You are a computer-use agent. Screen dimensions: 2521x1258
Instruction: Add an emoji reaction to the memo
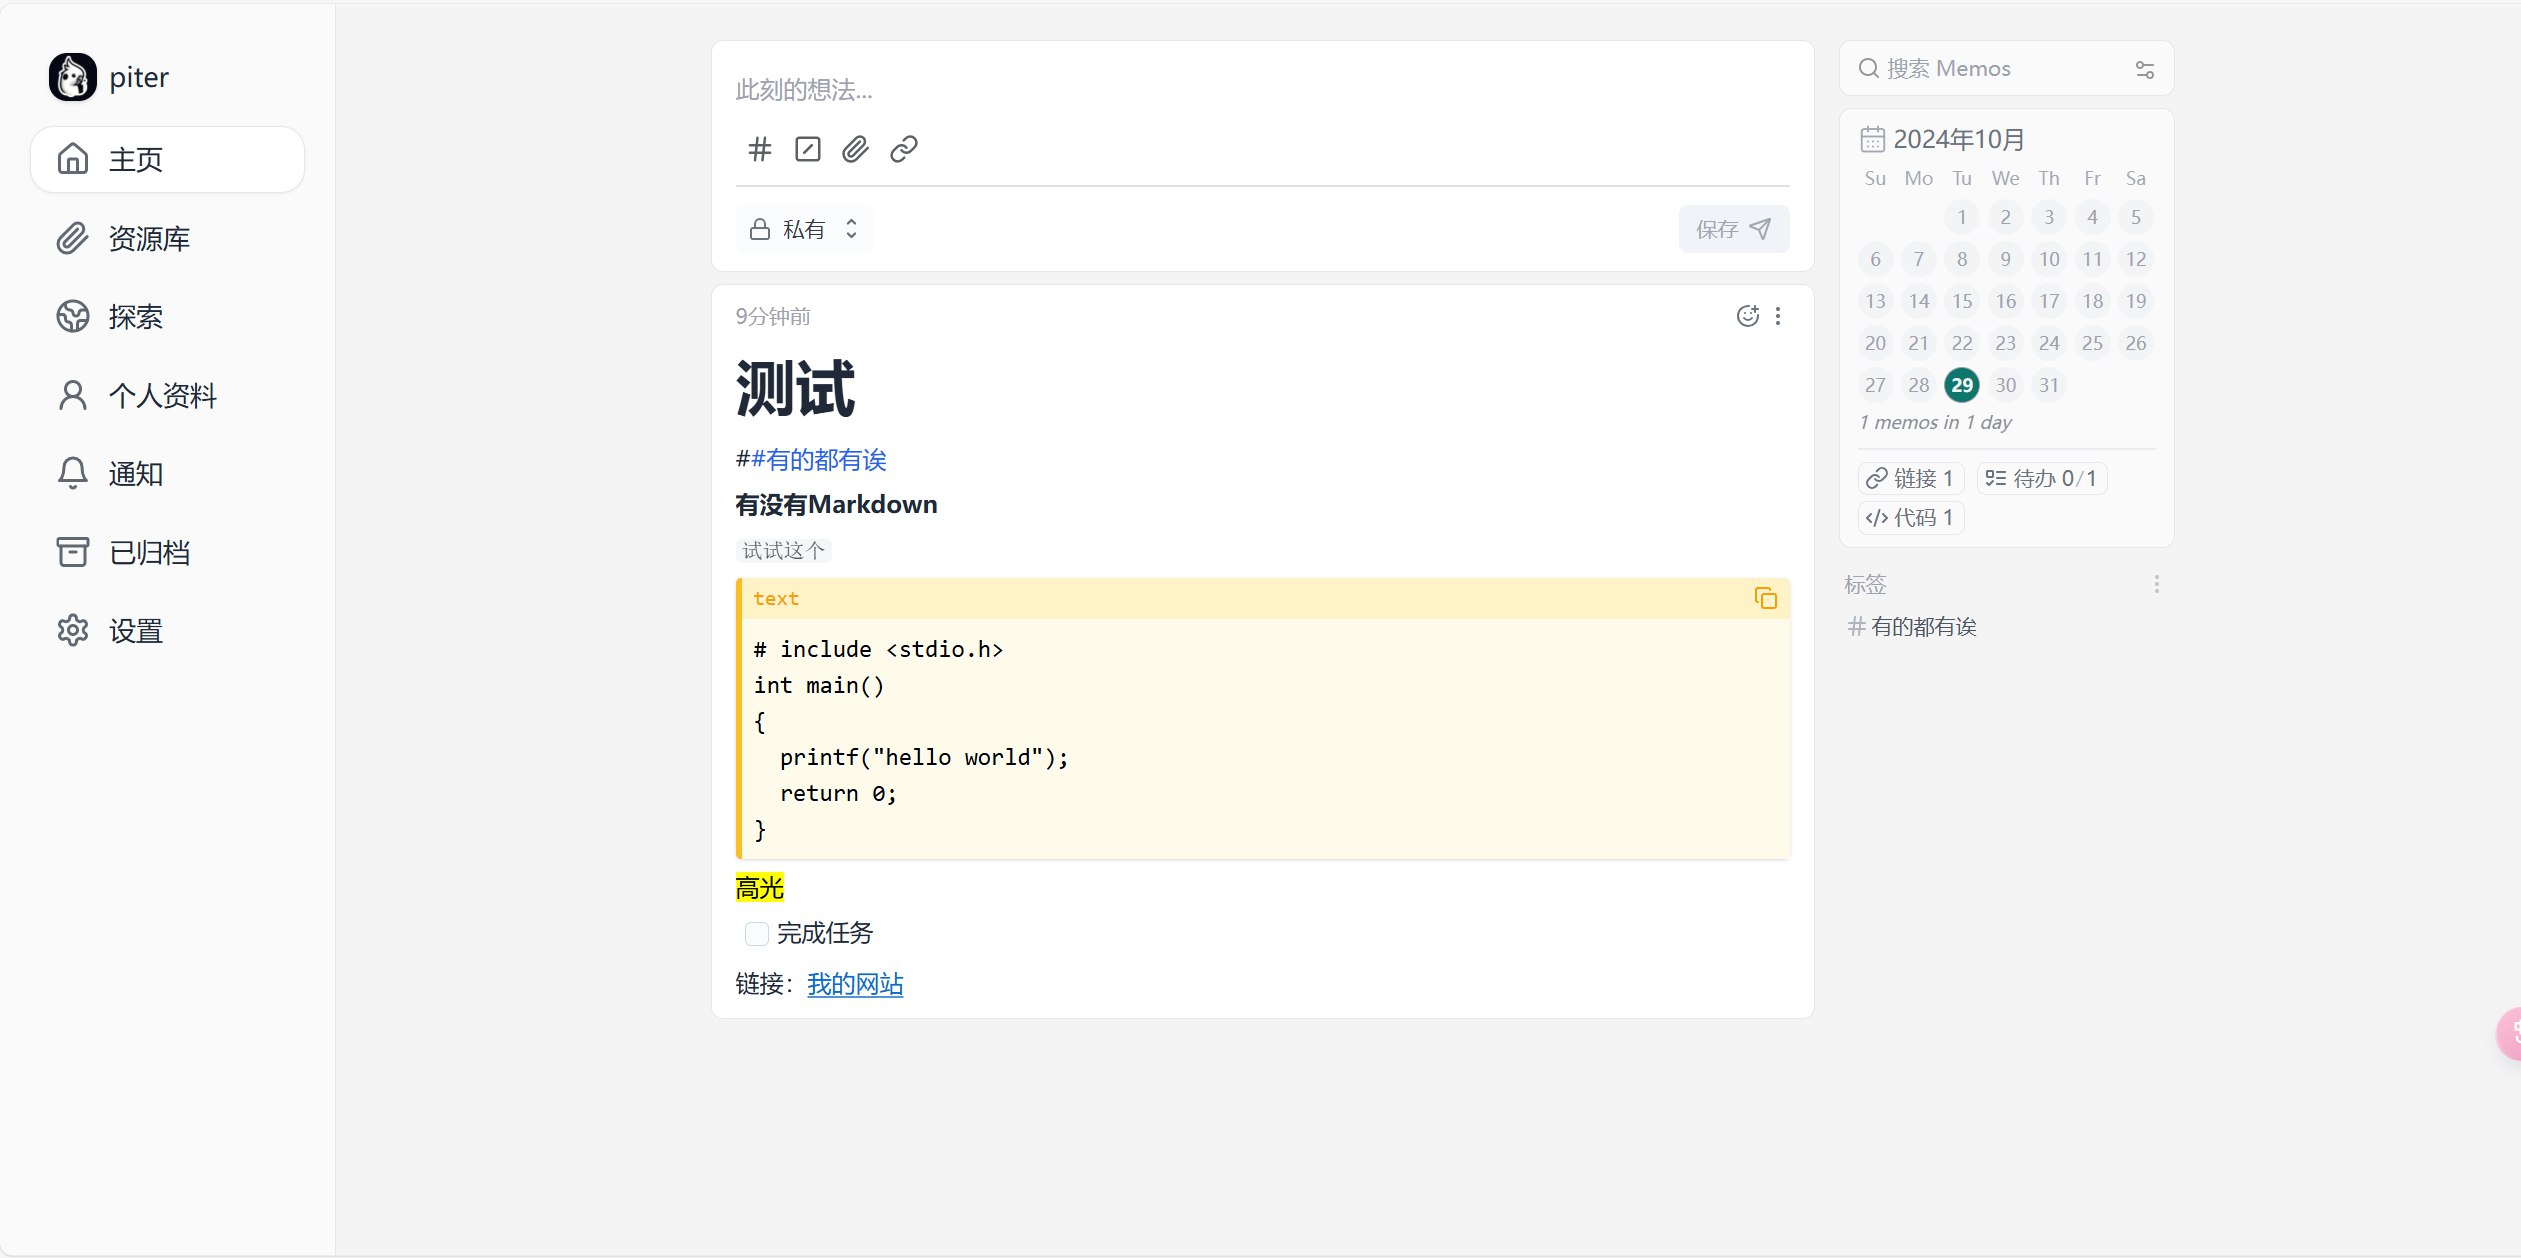click(x=1747, y=316)
